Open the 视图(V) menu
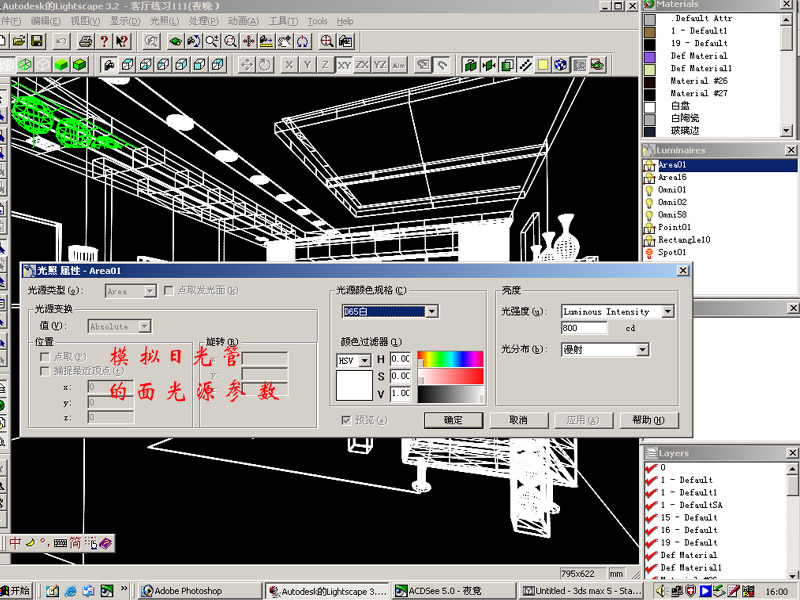The width and height of the screenshot is (800, 600). pos(85,21)
